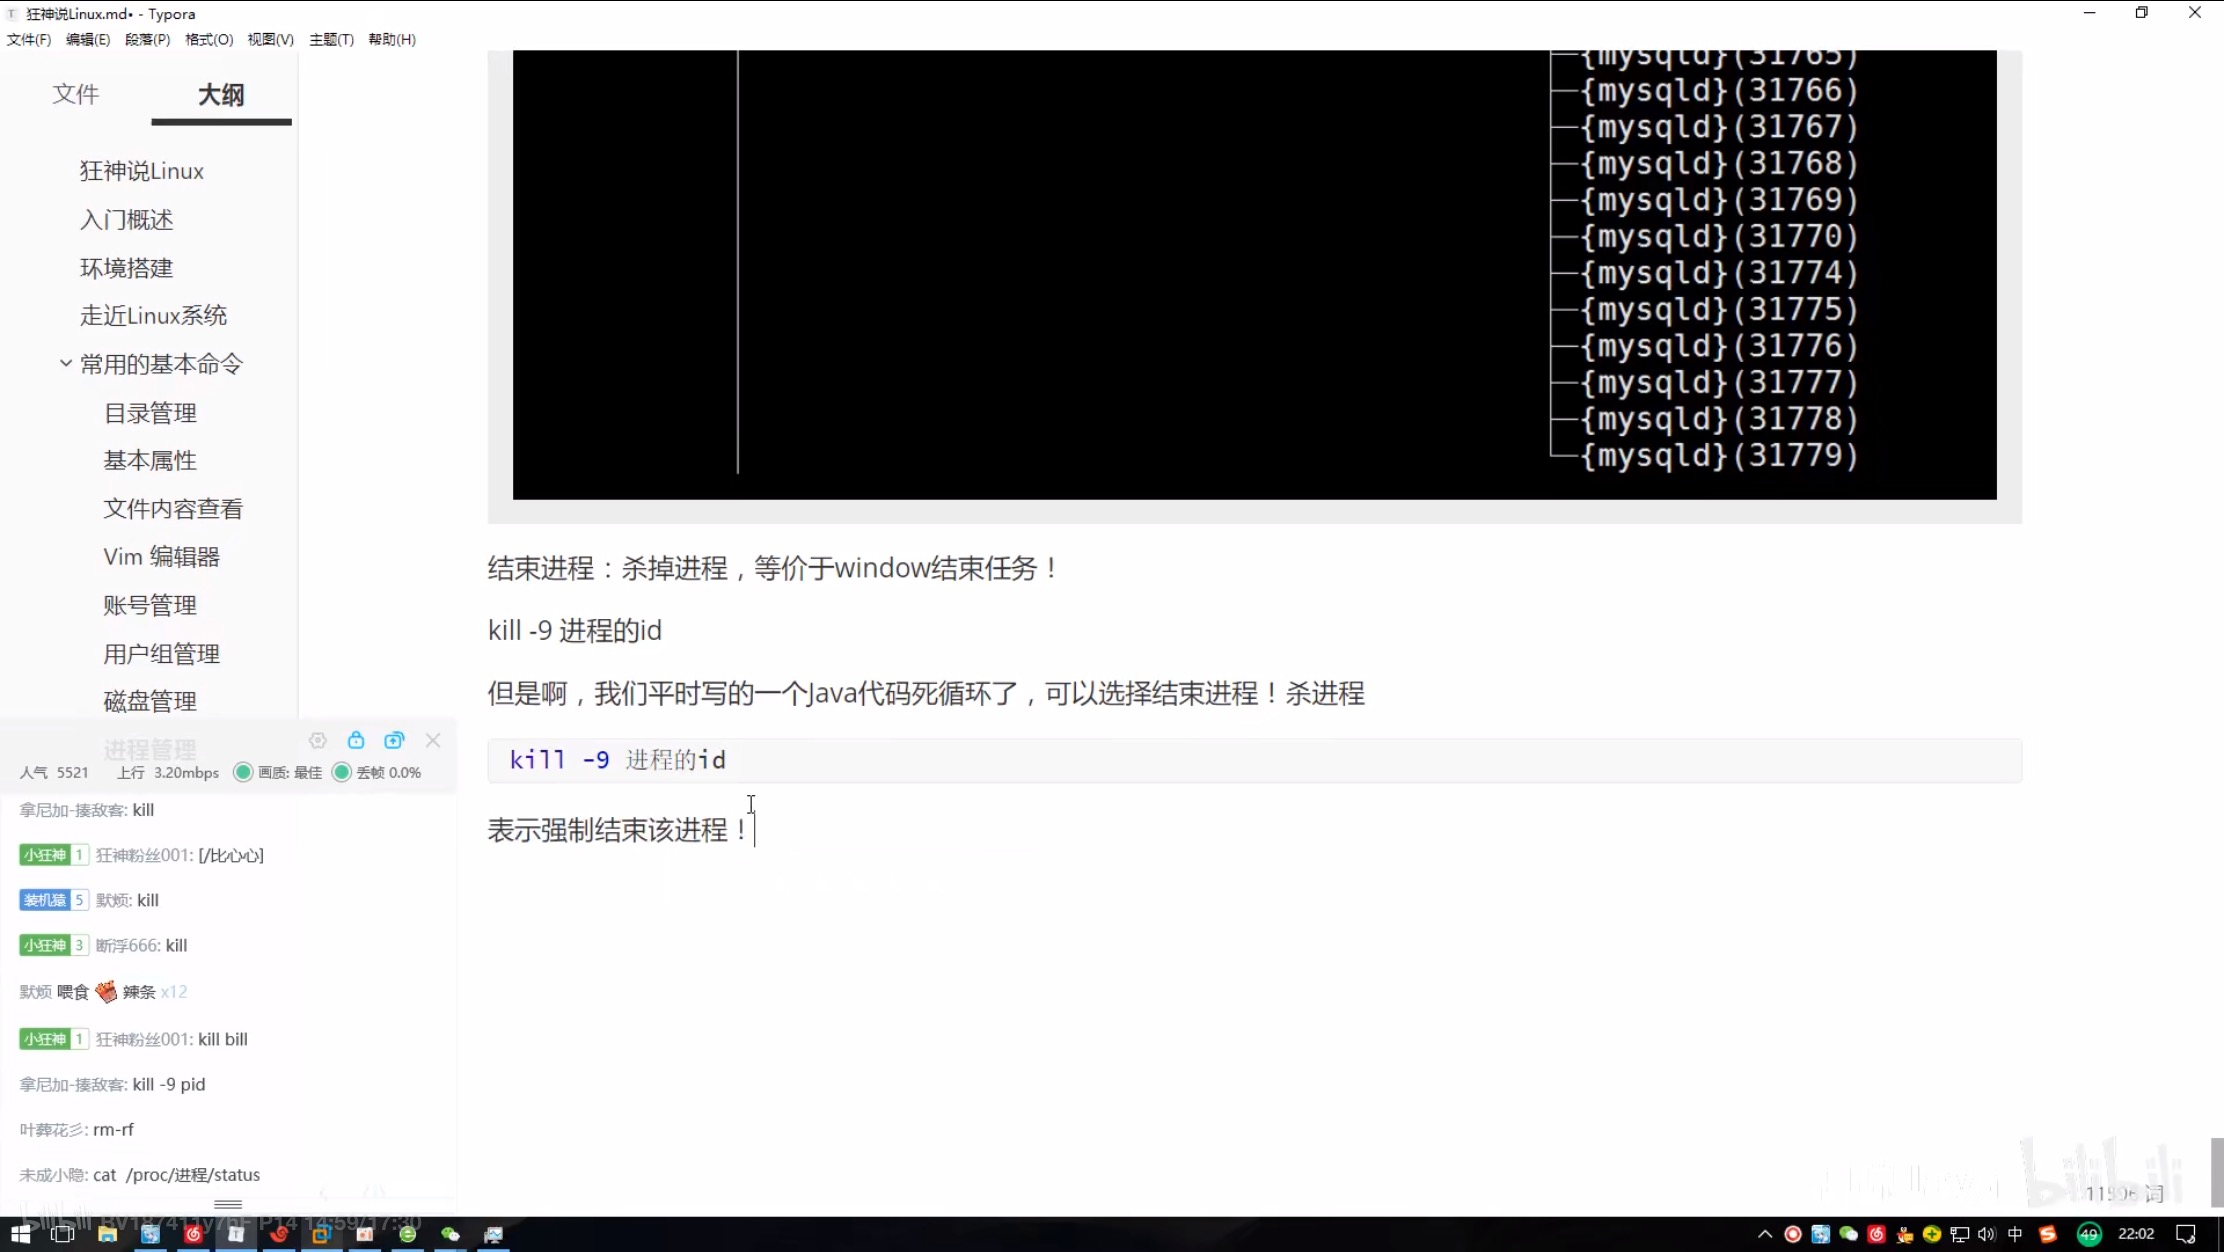
Task: Open the 主题(T) menu
Action: pyautogui.click(x=331, y=39)
